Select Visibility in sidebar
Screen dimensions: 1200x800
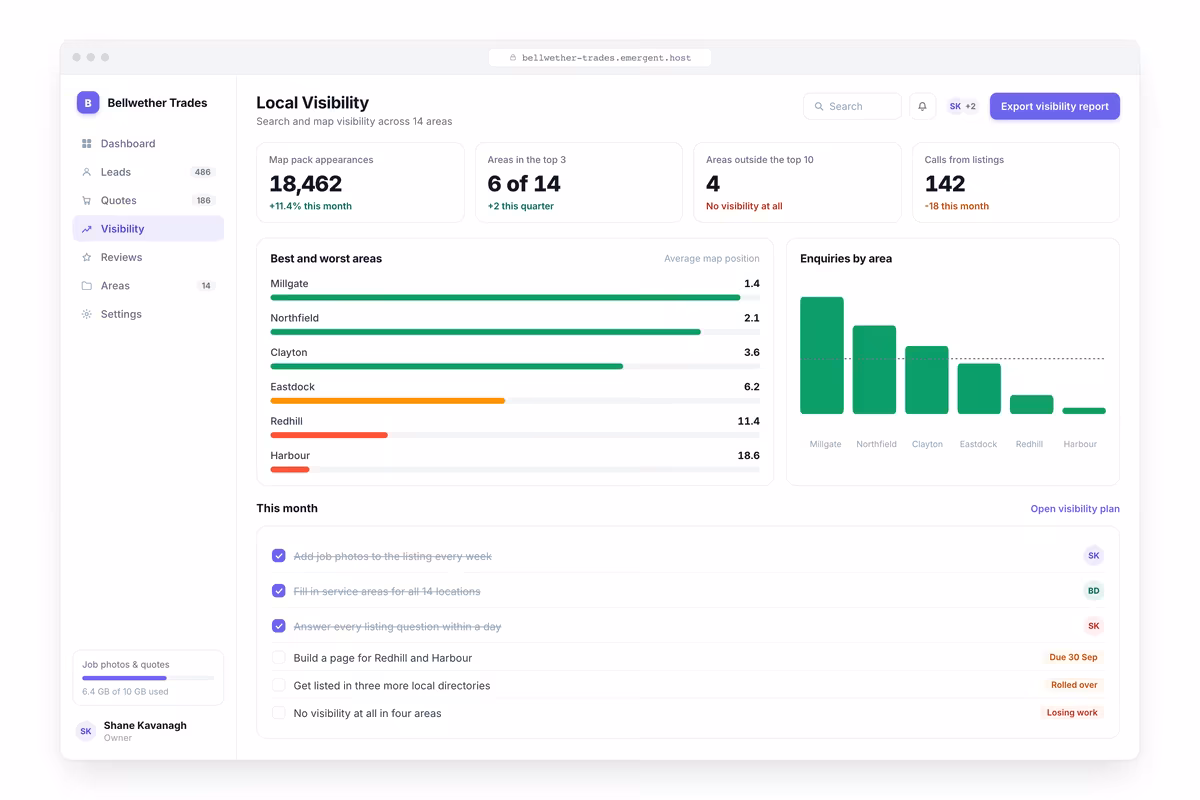tap(148, 229)
